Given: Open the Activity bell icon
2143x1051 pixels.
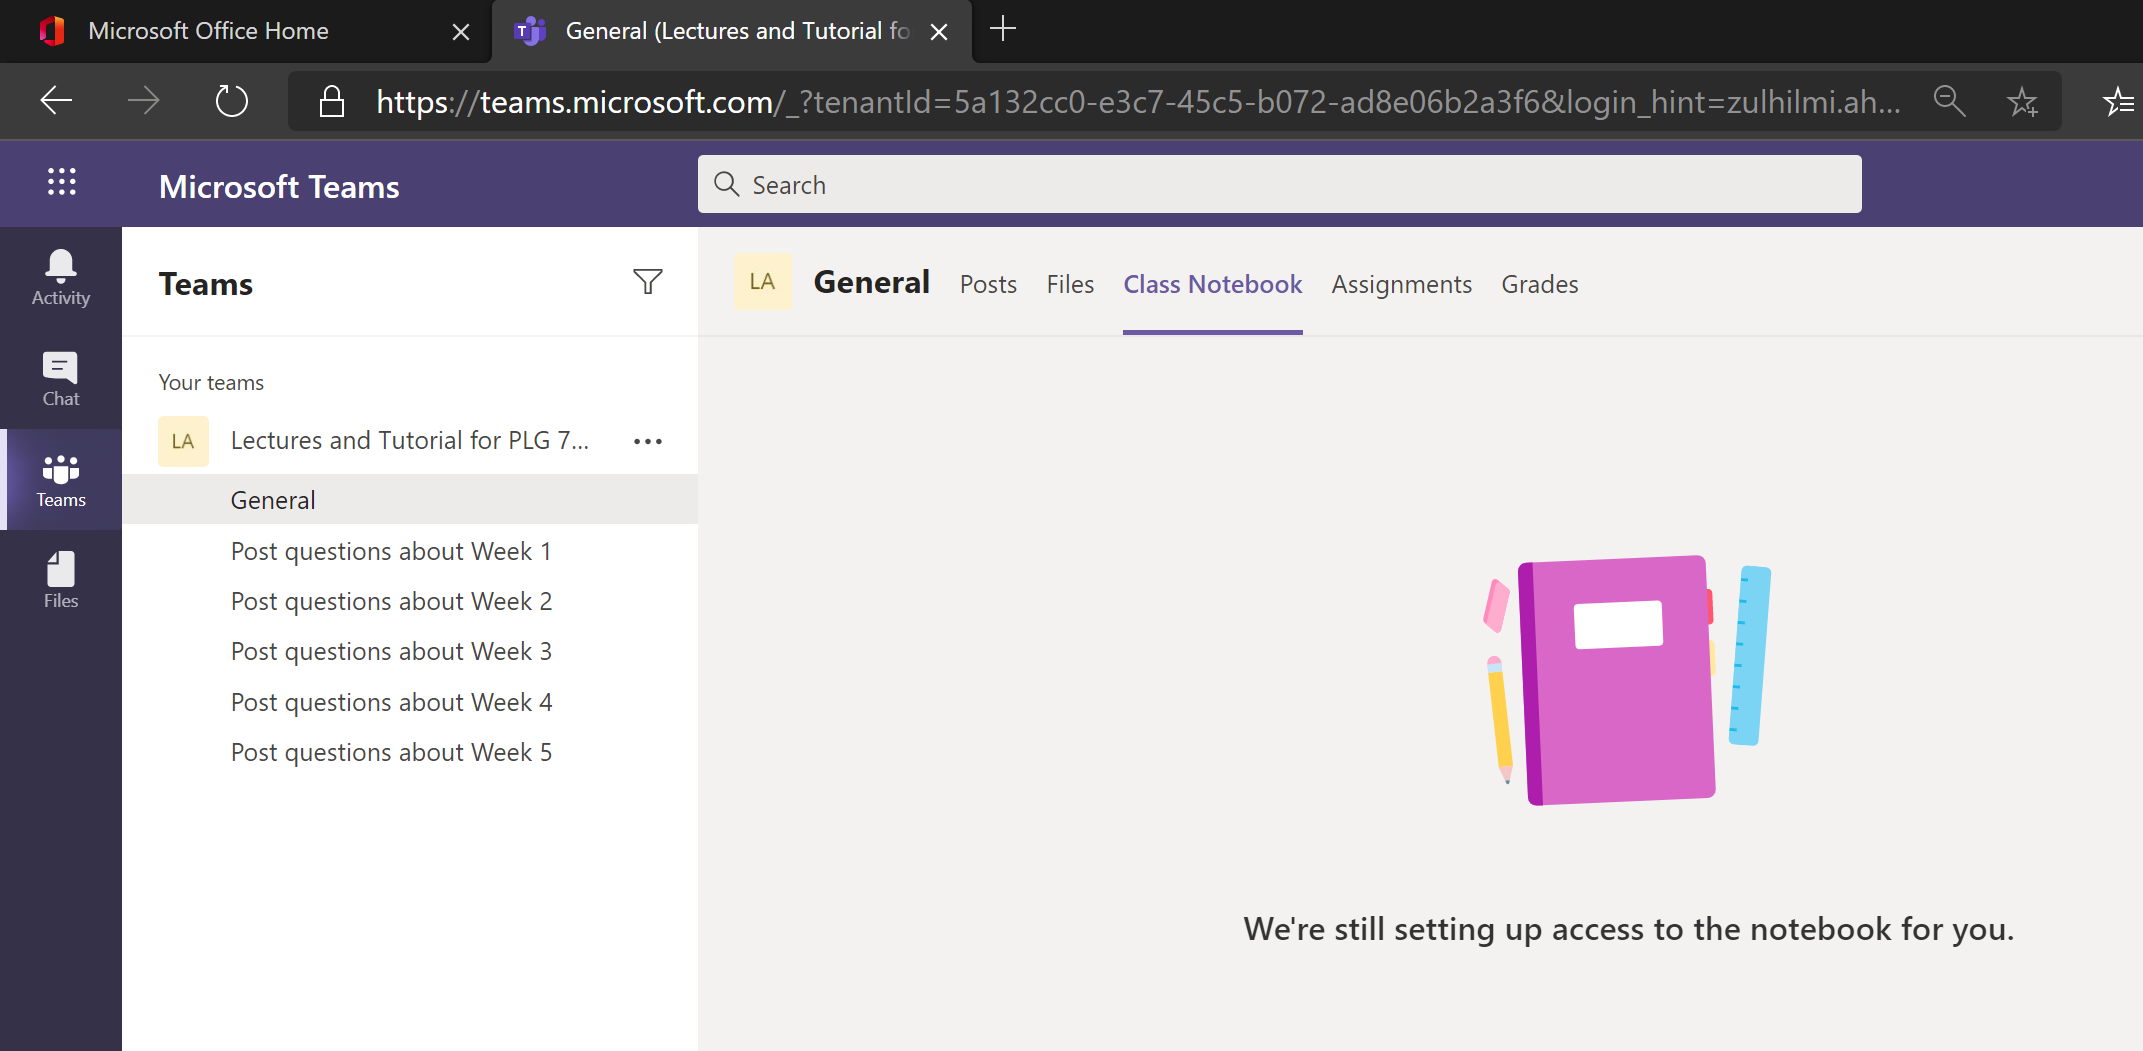Looking at the screenshot, I should coord(61,278).
